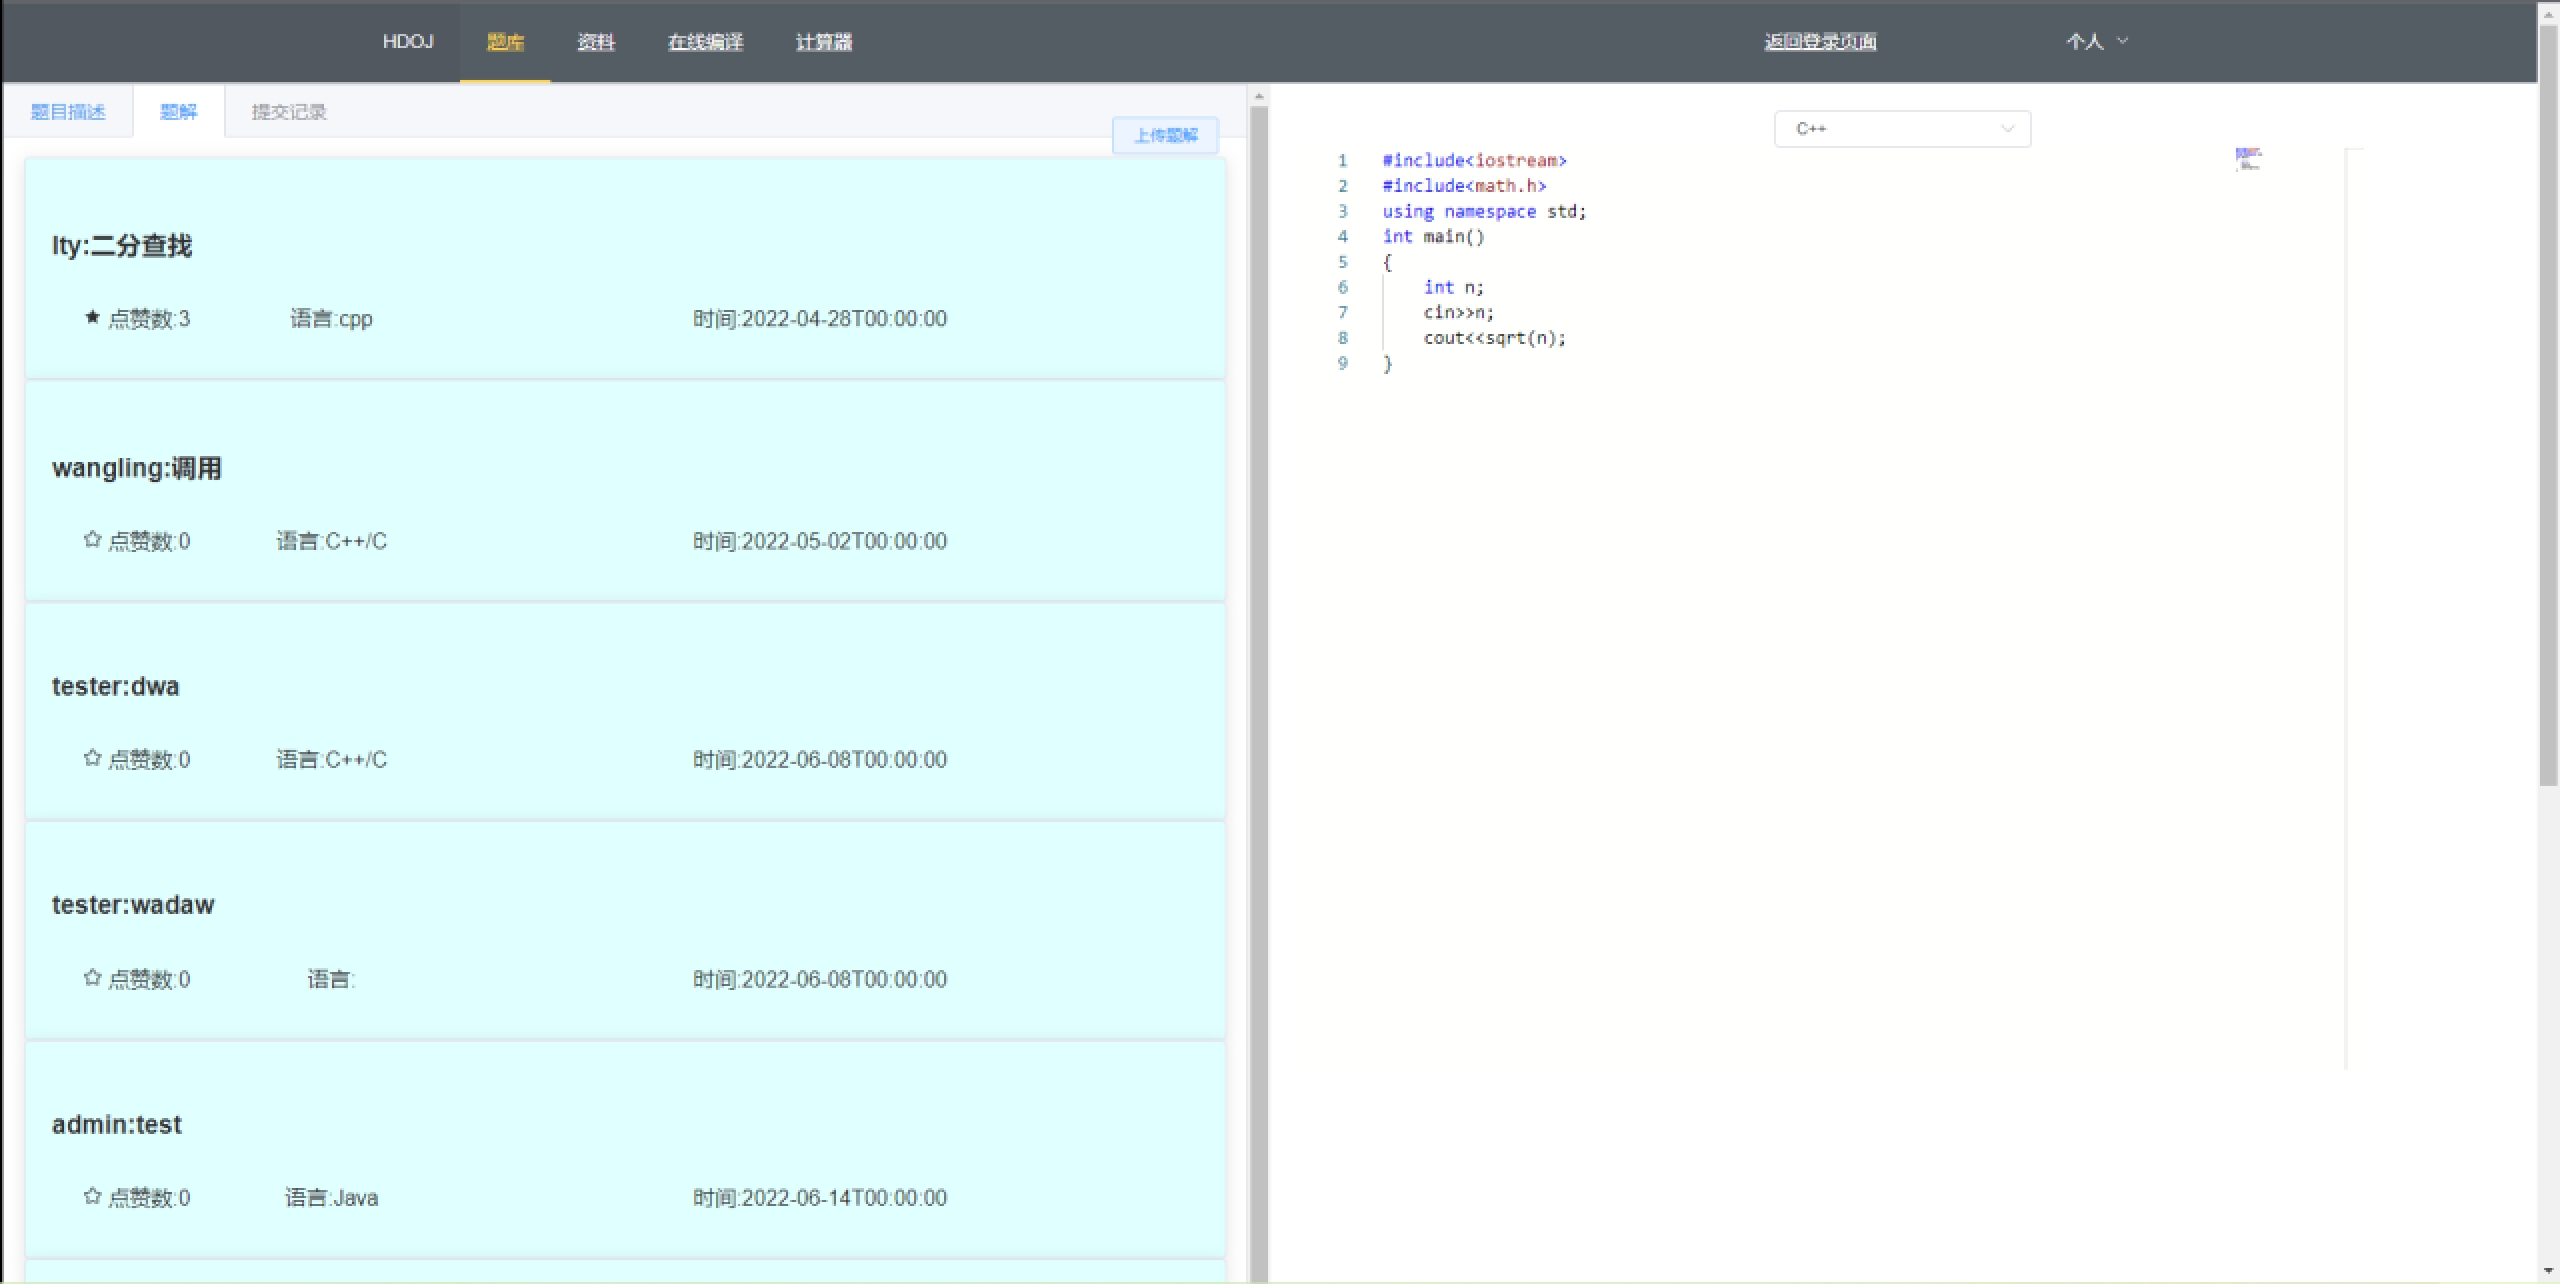
Task: Open the tester:wadaw solution title
Action: 133,905
